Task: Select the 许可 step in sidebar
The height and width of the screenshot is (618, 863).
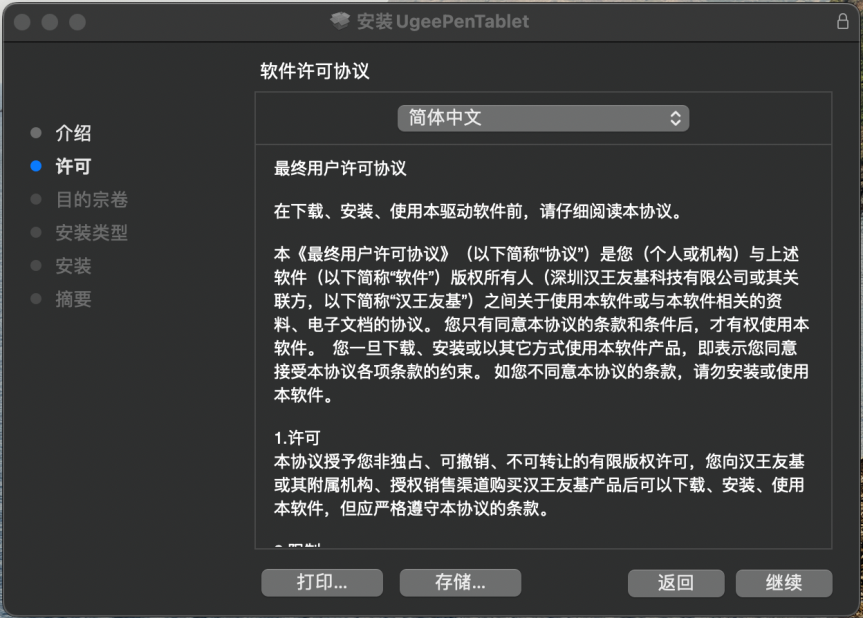Action: (x=73, y=166)
